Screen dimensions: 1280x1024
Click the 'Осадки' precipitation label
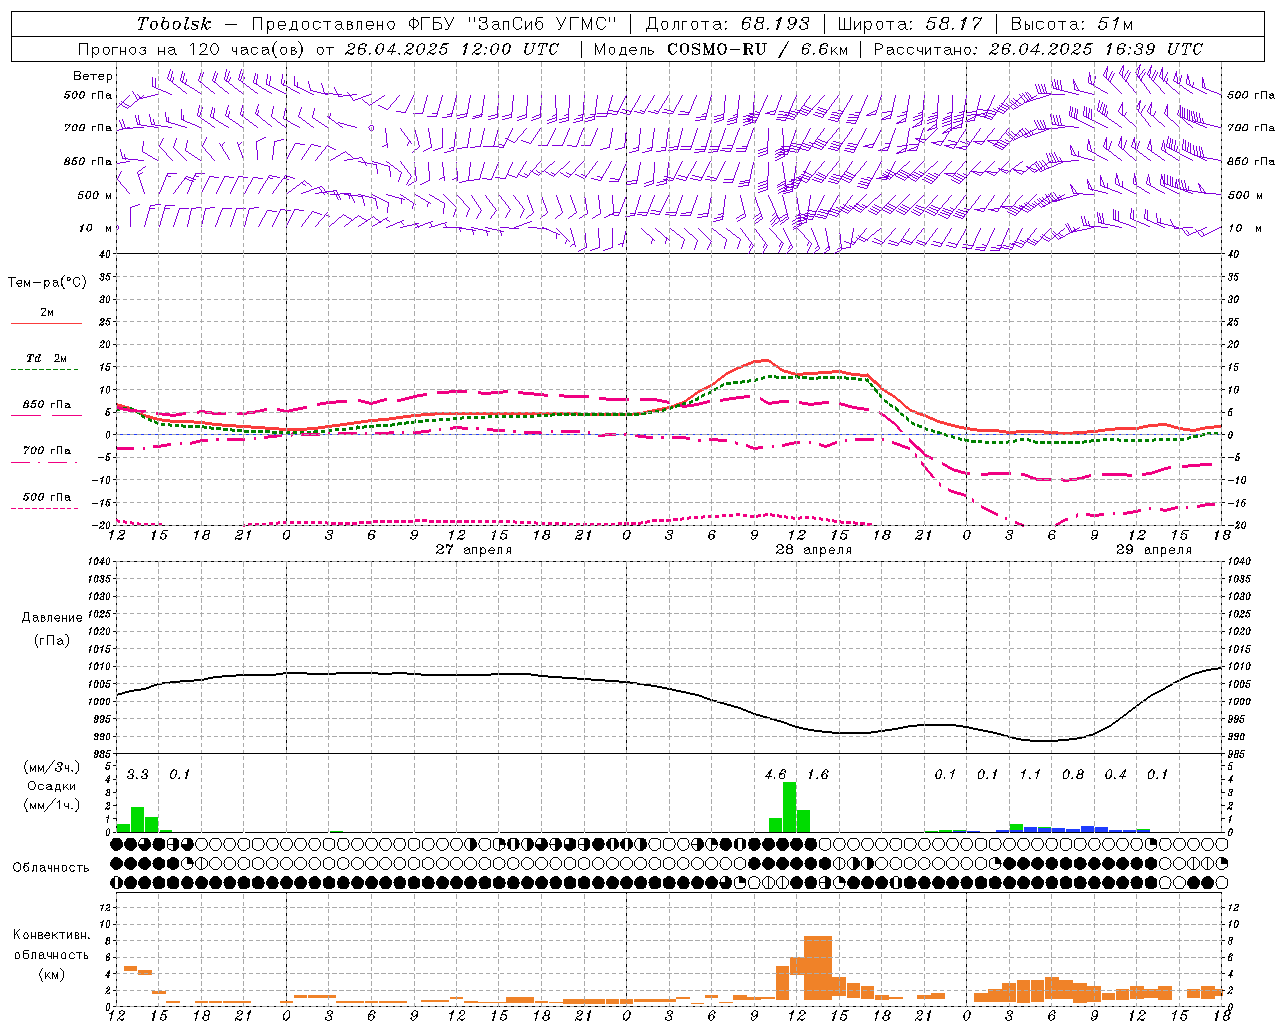(x=52, y=786)
